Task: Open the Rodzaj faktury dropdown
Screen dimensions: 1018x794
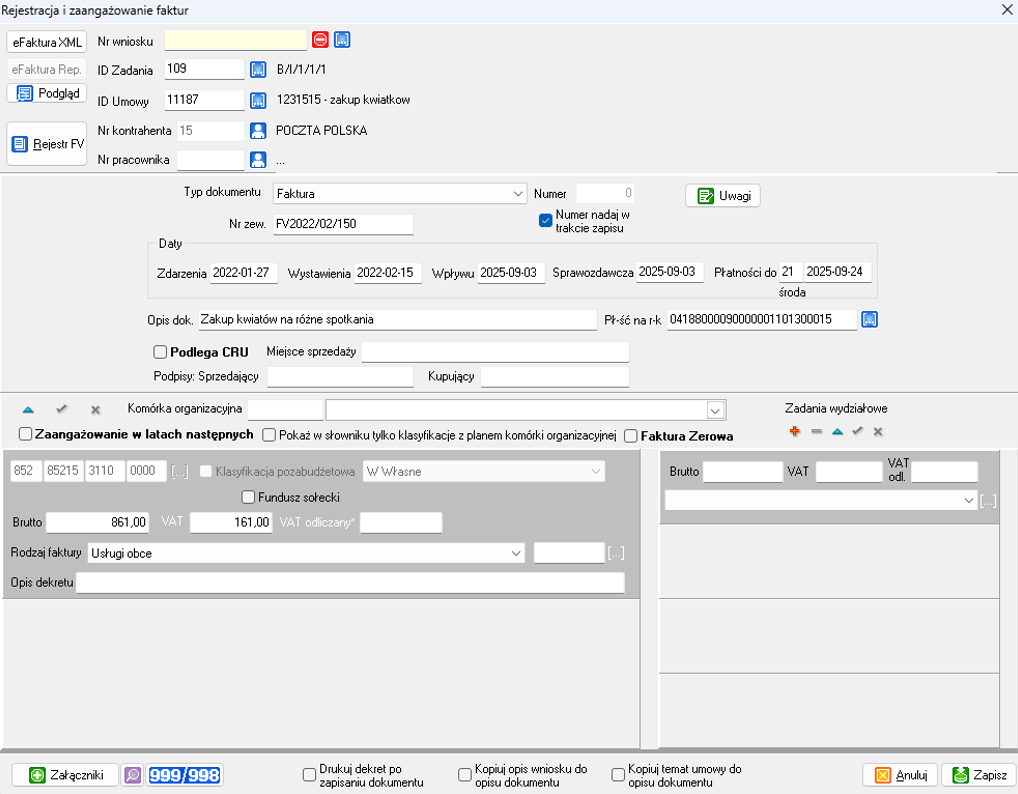Action: coord(516,553)
